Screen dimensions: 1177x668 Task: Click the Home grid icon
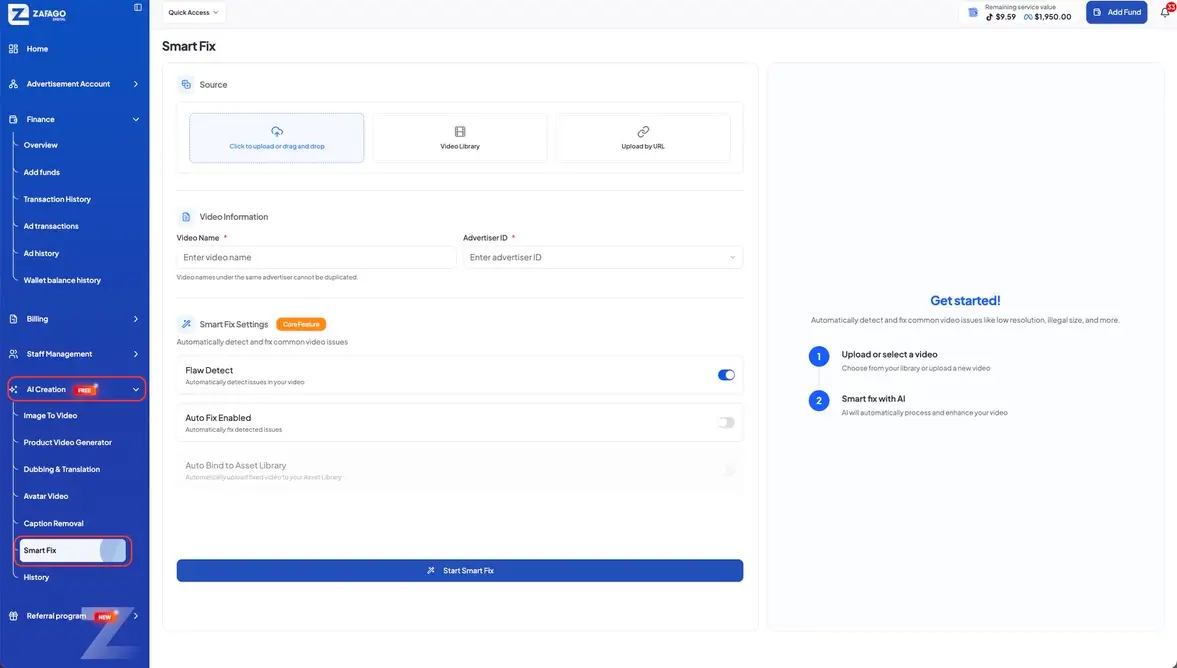[14, 49]
